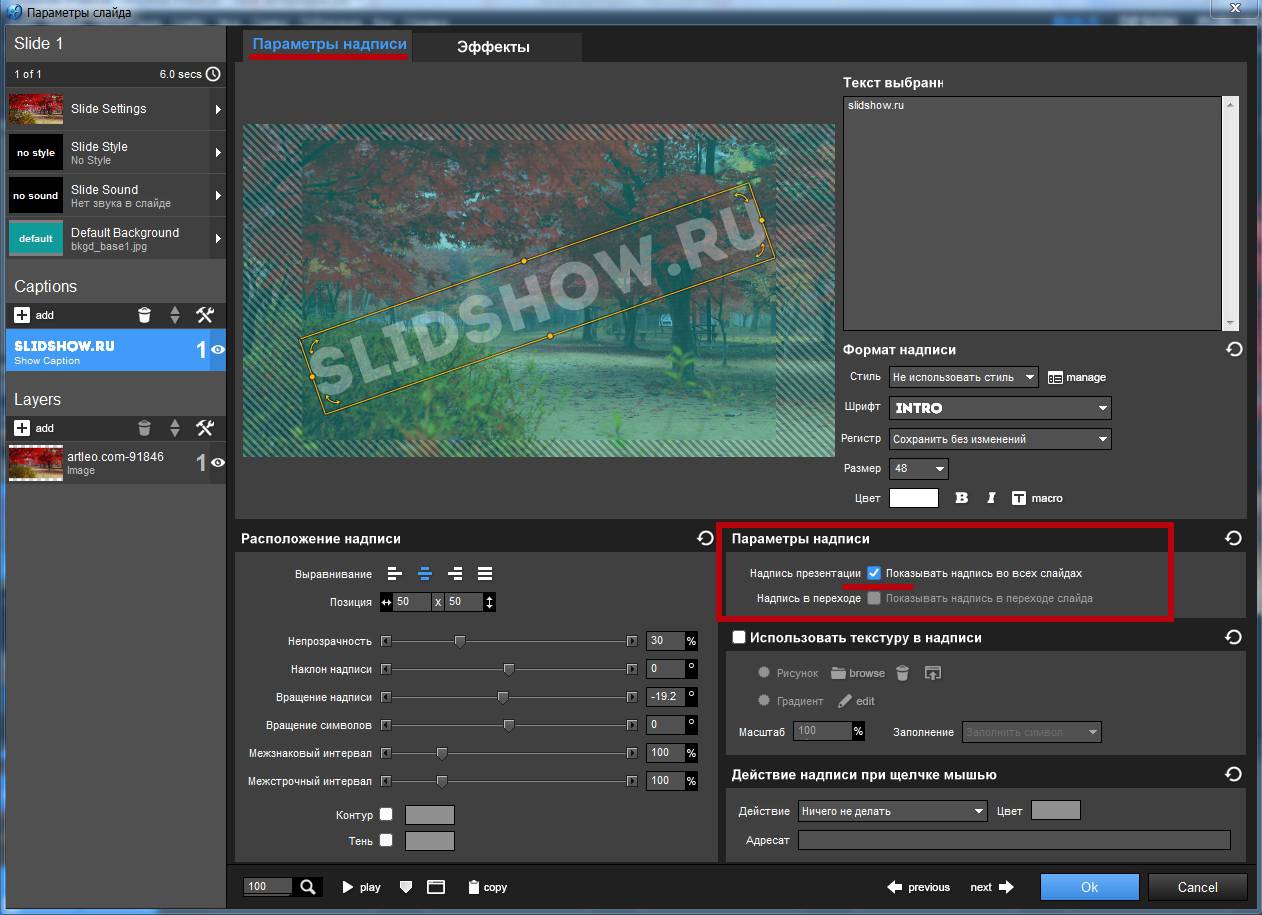Click the Адресат destination input field
The height and width of the screenshot is (915, 1262).
click(x=1014, y=840)
